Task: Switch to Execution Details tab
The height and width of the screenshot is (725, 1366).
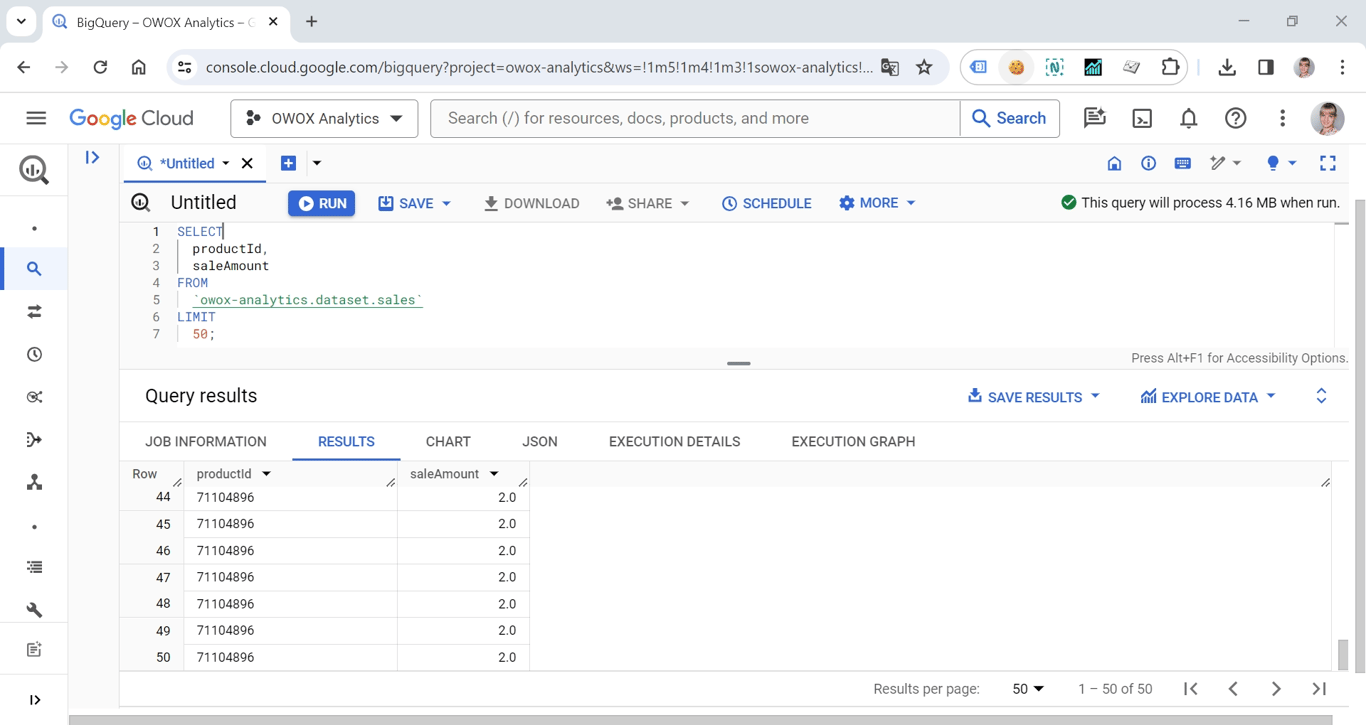Action: 675,441
